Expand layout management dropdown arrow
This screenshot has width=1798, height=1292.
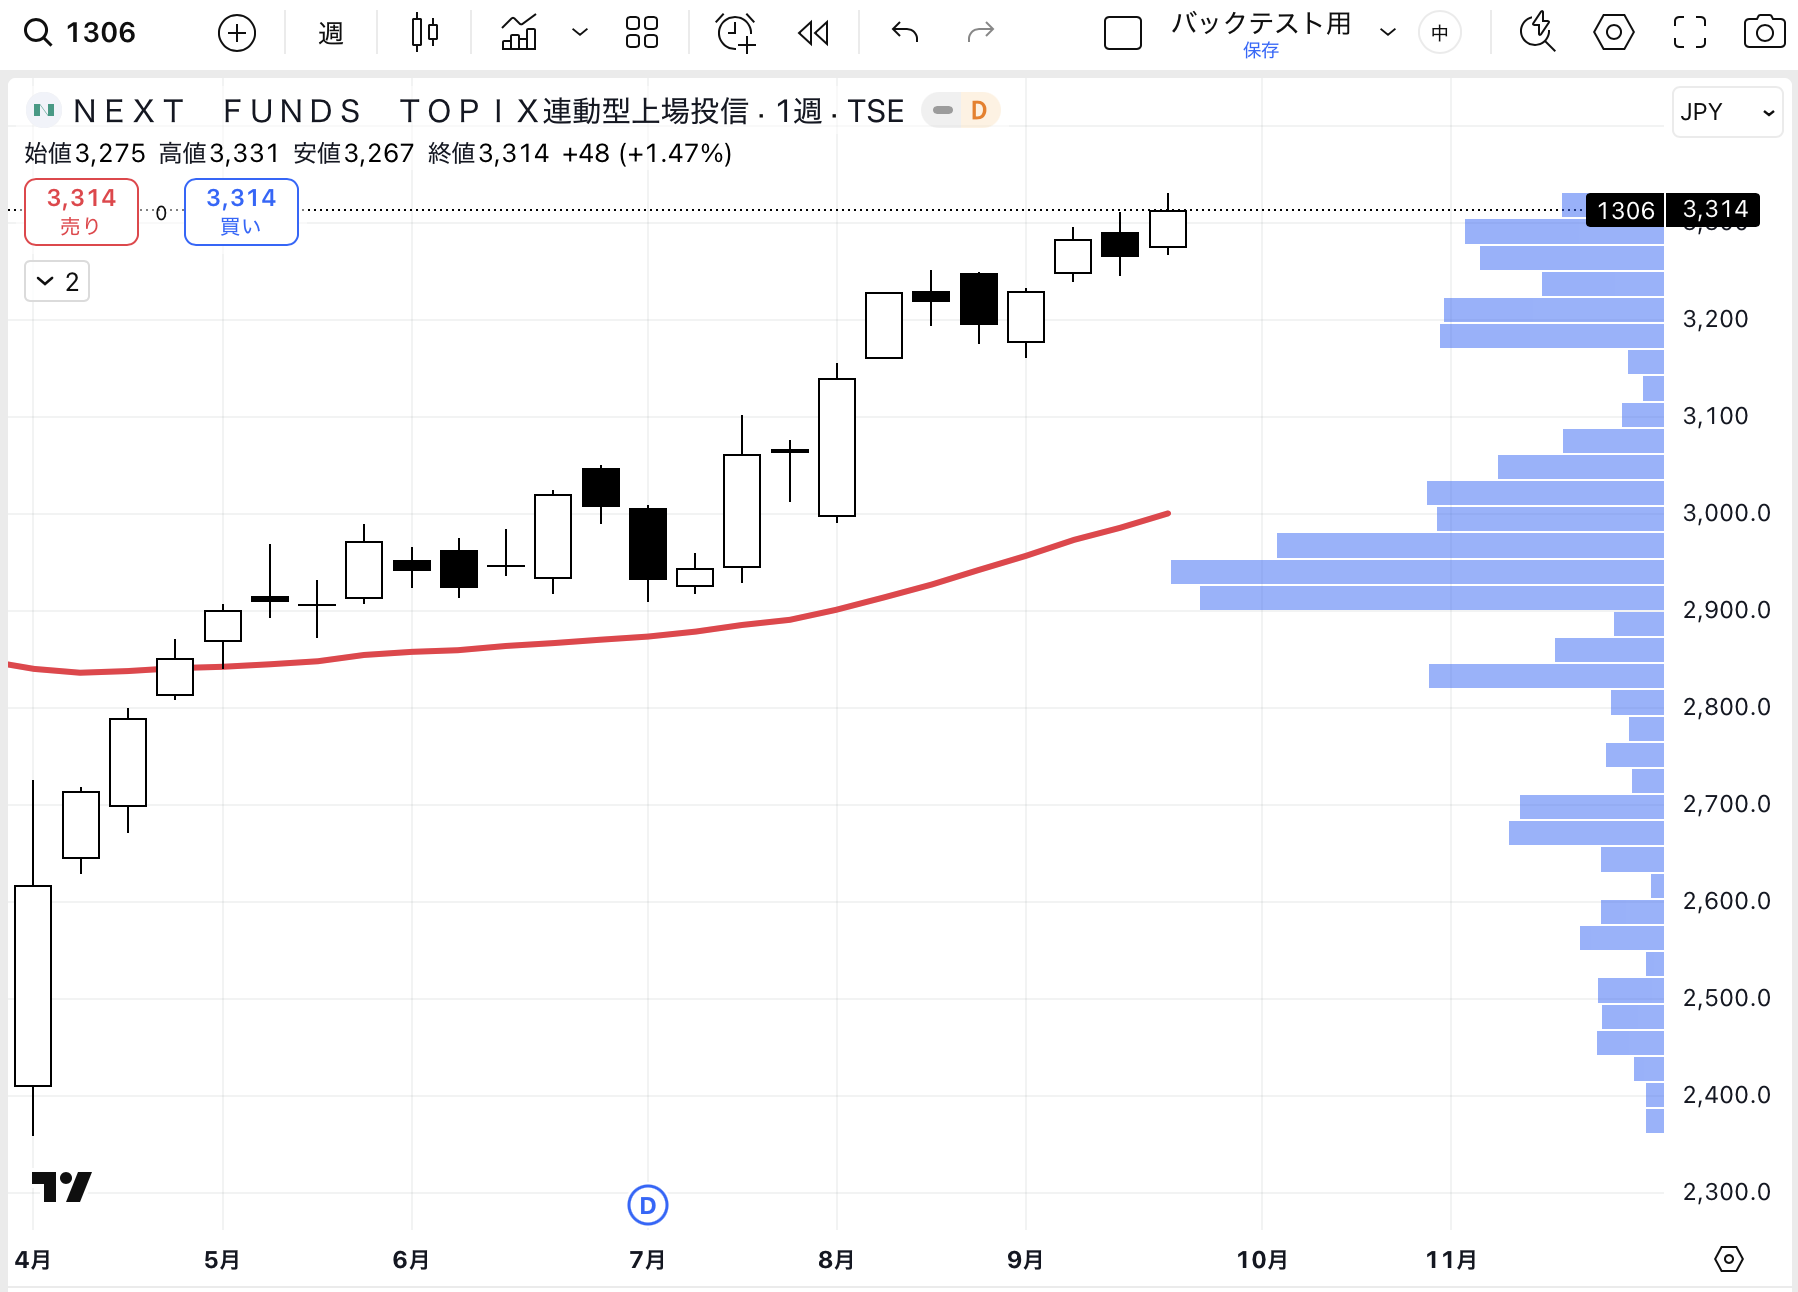click(1387, 33)
